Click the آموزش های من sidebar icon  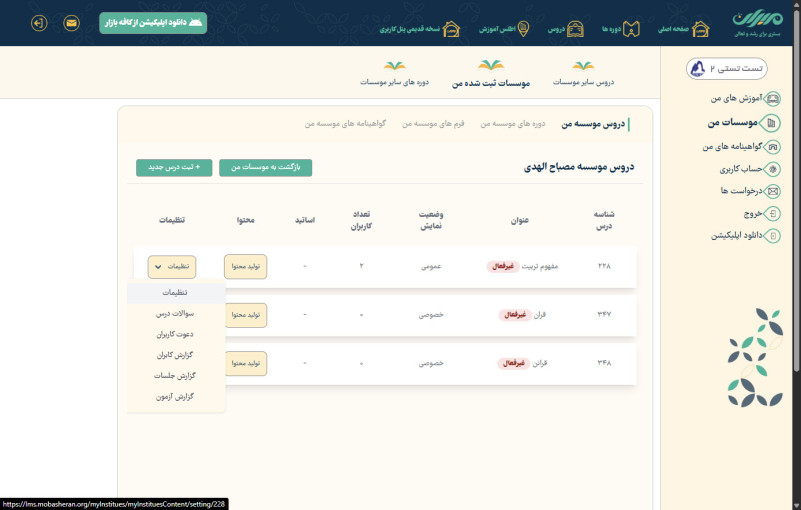[x=772, y=99]
